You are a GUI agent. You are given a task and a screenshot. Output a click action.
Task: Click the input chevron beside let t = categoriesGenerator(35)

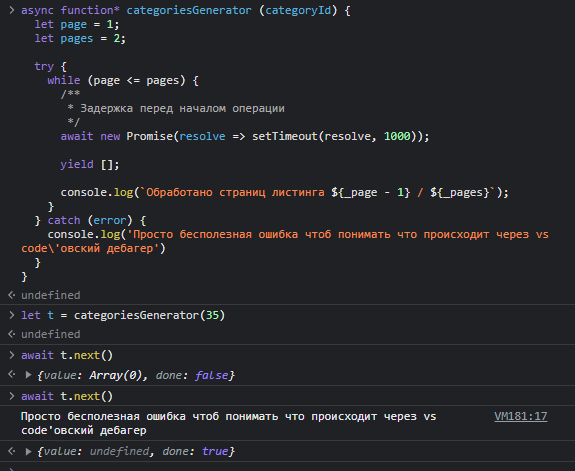click(11, 315)
